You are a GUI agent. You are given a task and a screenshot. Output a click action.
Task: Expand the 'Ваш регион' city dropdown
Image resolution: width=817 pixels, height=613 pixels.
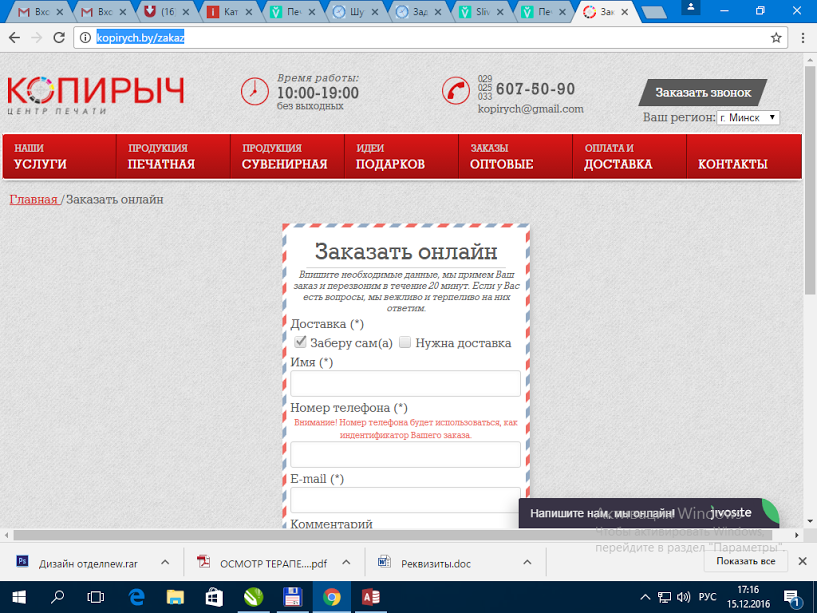(748, 118)
